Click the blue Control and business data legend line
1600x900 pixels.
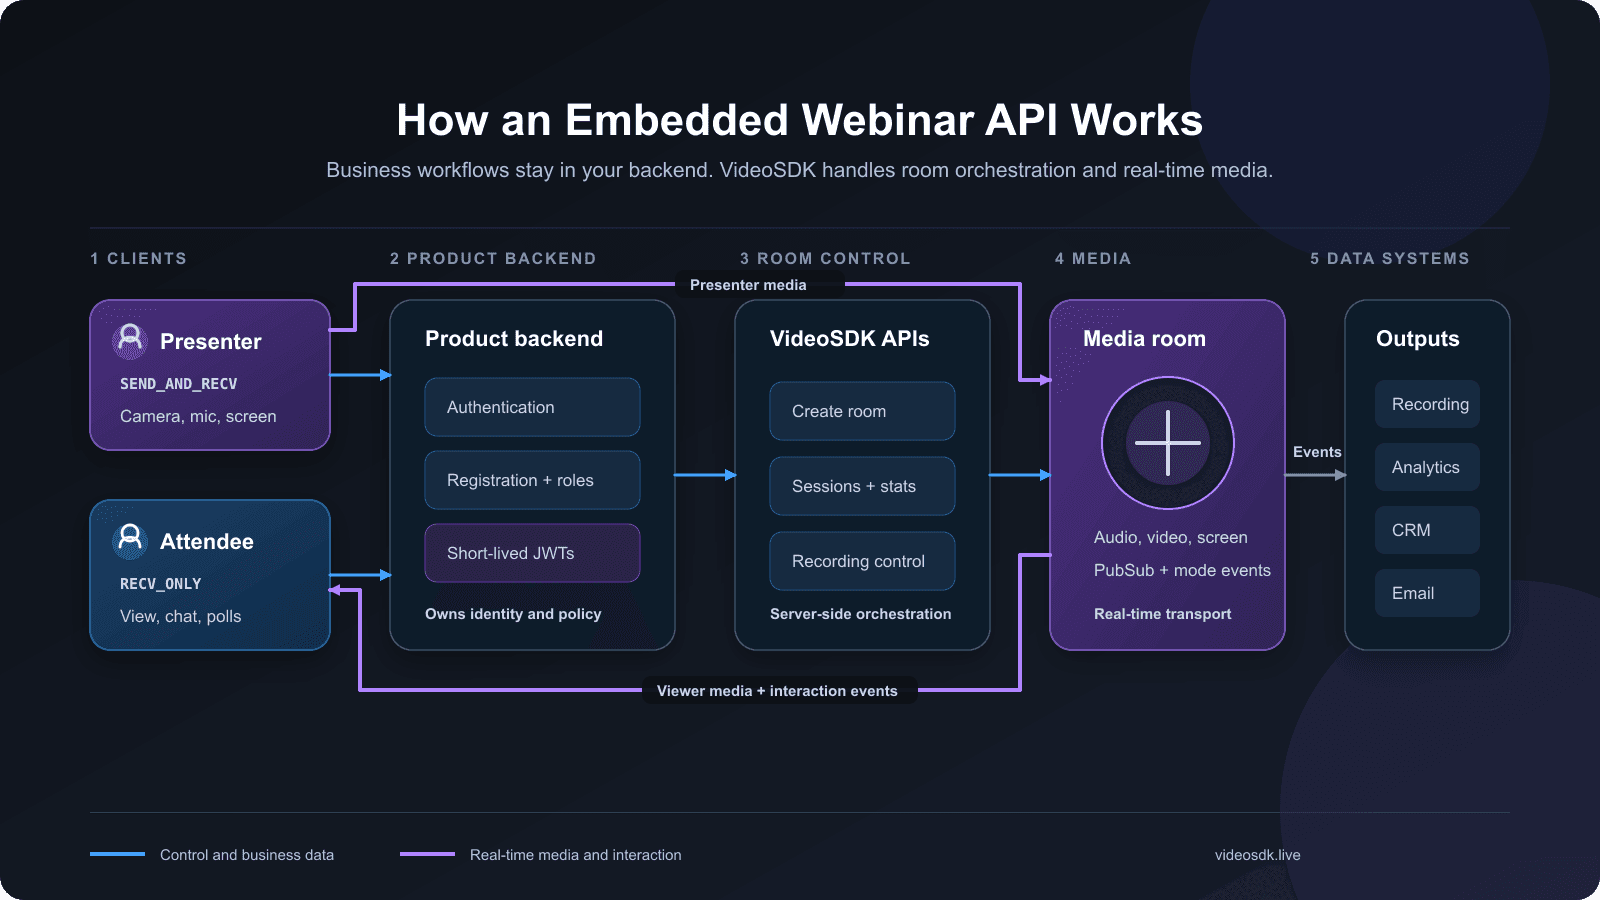coord(118,854)
